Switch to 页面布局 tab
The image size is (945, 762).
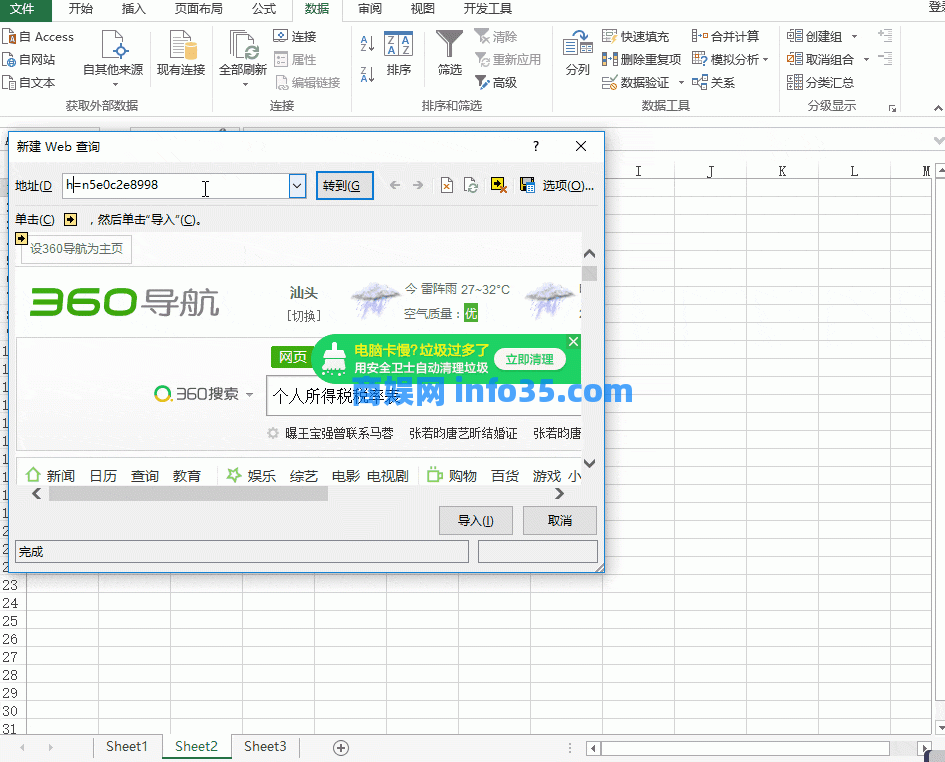(x=198, y=8)
